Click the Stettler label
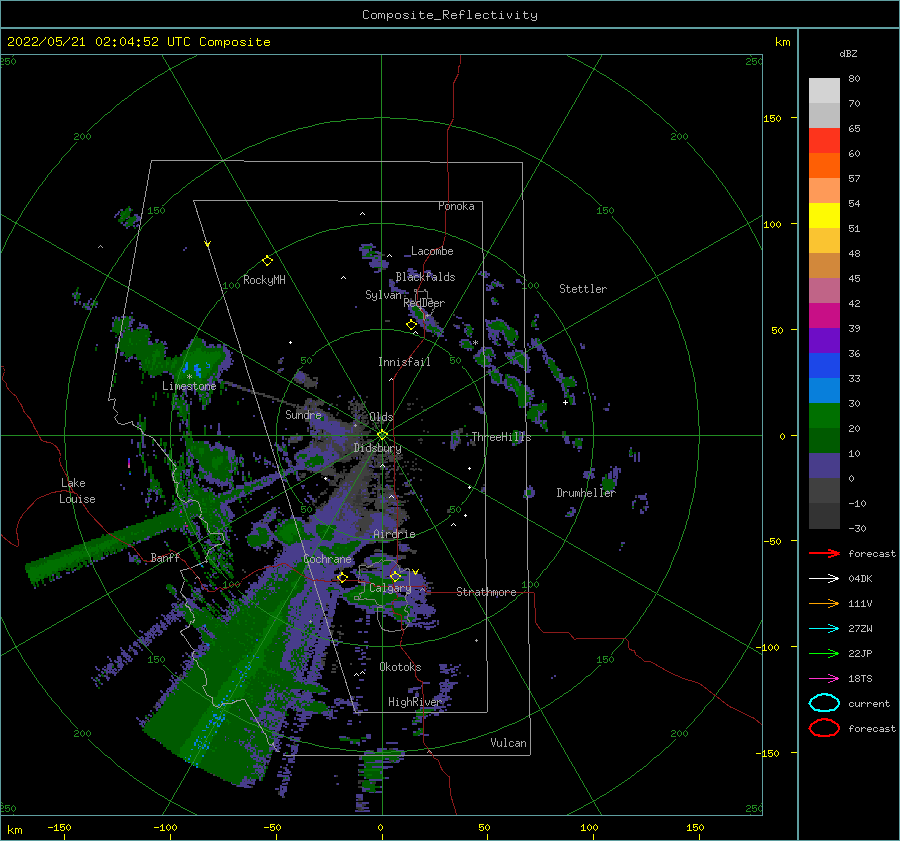This screenshot has width=900, height=841. (x=583, y=289)
